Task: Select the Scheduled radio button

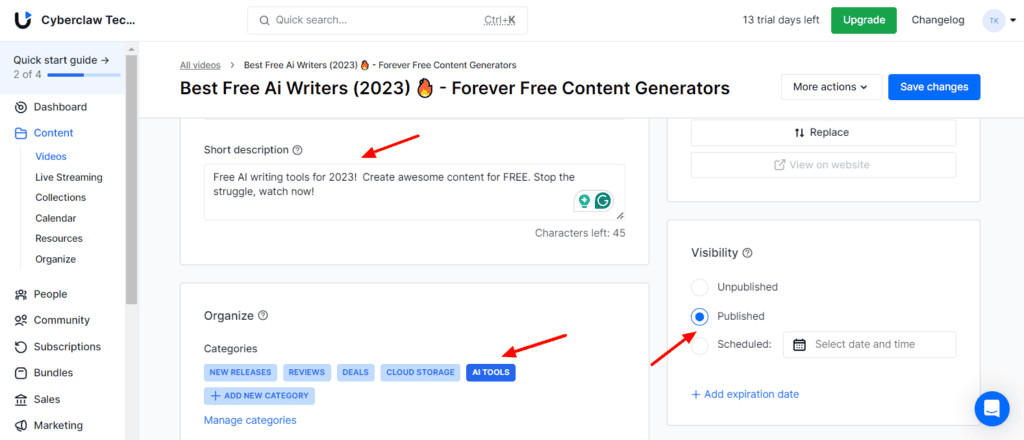Action: 699,345
